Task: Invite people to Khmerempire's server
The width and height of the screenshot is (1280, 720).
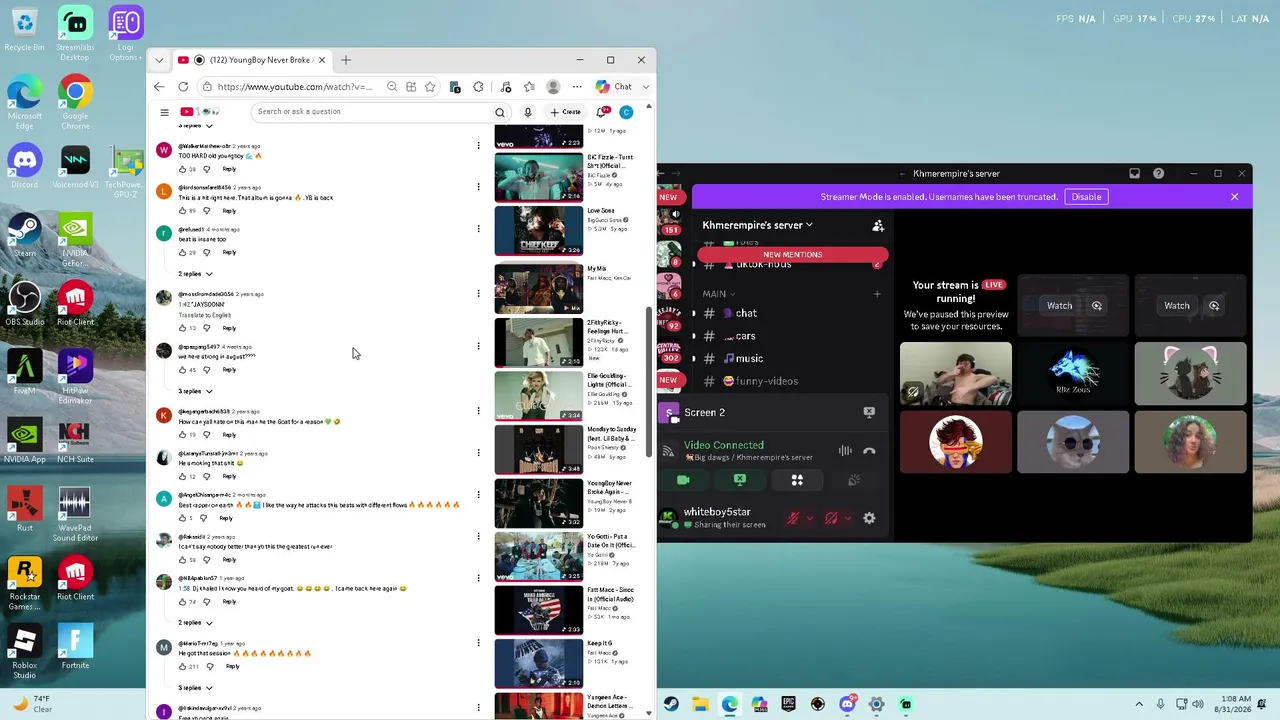Action: click(878, 226)
